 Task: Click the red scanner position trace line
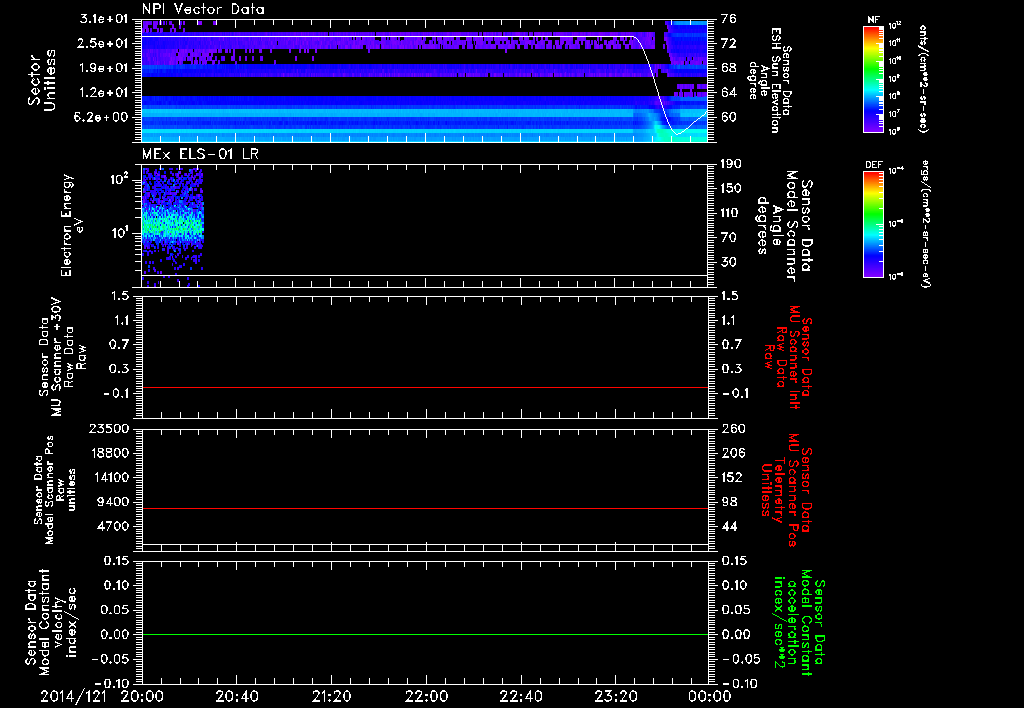tap(425, 508)
